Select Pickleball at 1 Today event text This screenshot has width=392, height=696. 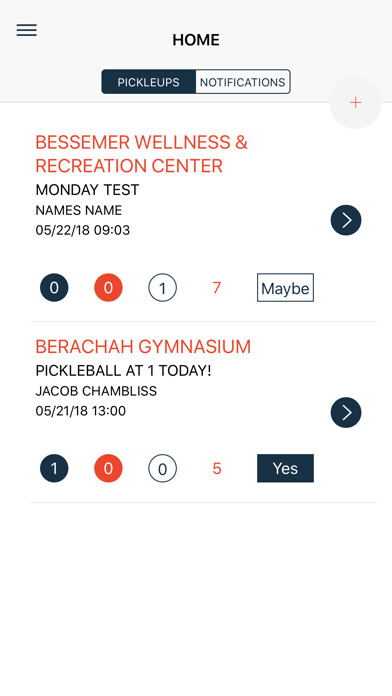(123, 371)
